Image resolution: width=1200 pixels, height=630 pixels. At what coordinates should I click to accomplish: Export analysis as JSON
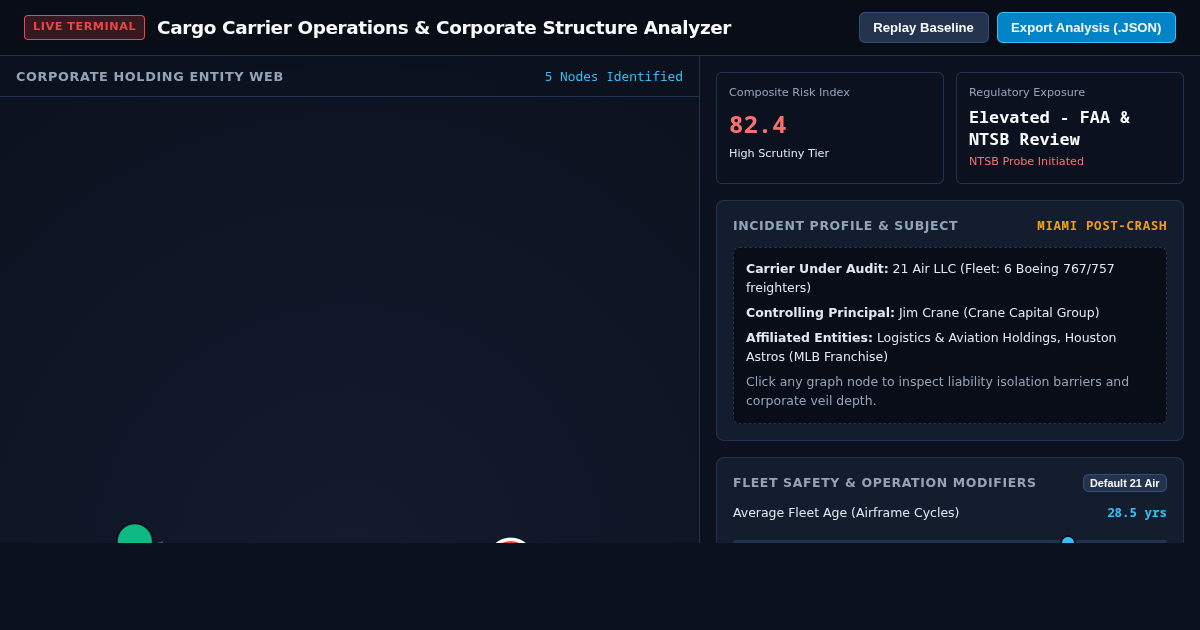tap(1086, 28)
